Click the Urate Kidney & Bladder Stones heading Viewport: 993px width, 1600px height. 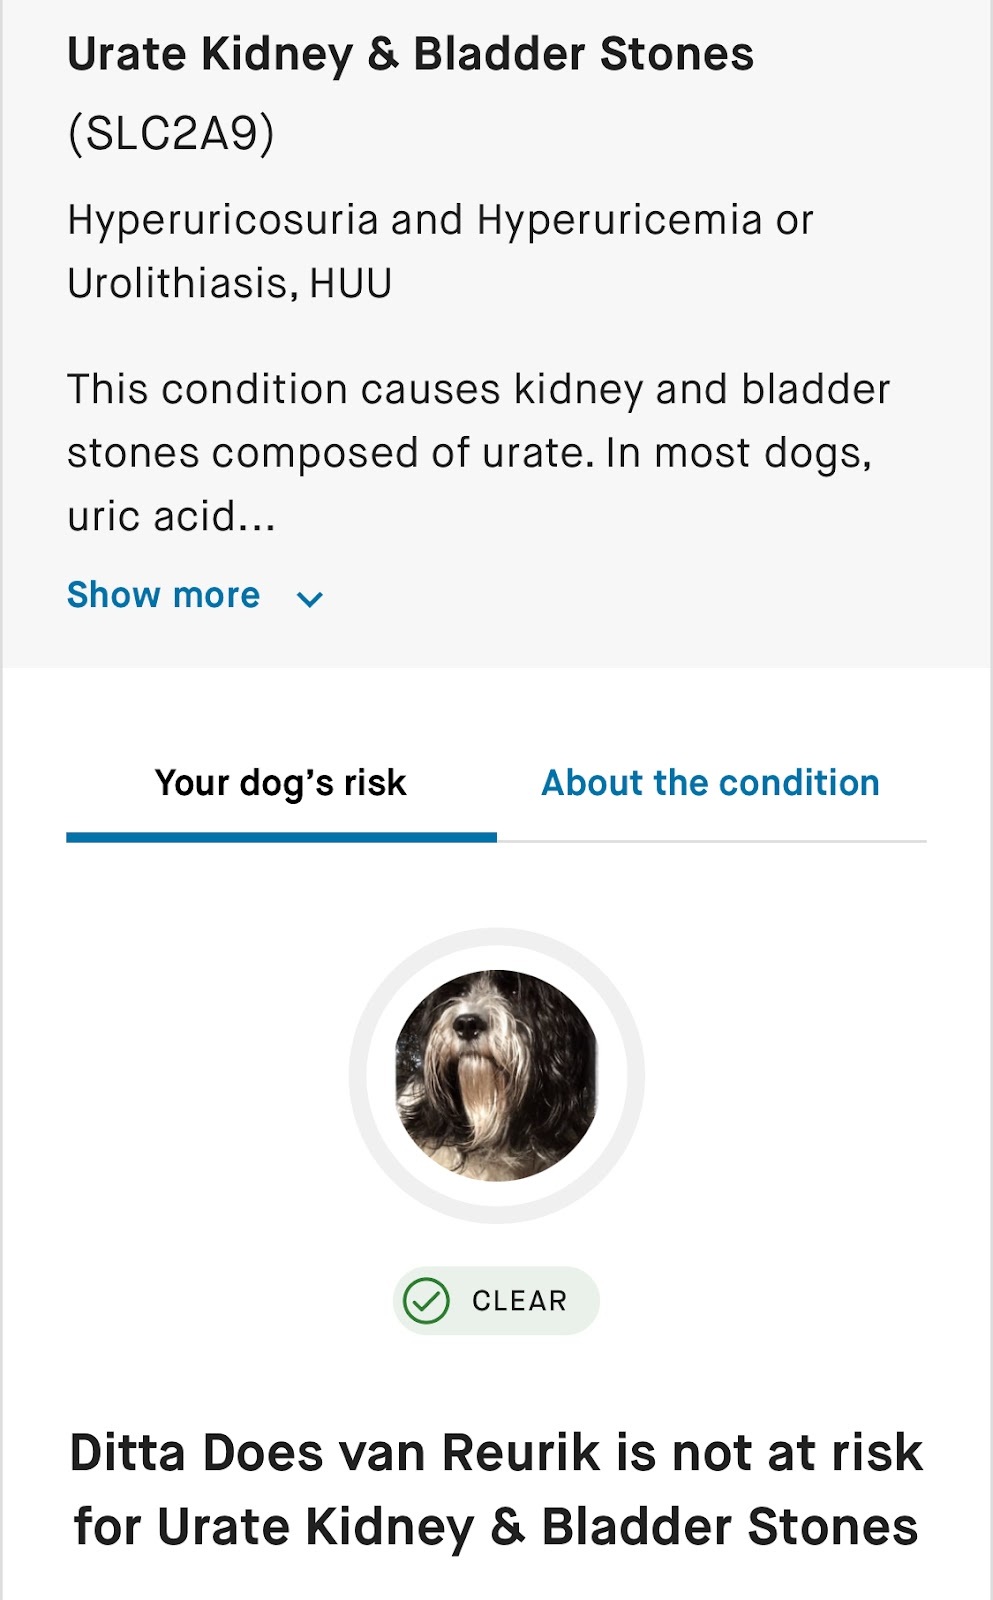[410, 54]
